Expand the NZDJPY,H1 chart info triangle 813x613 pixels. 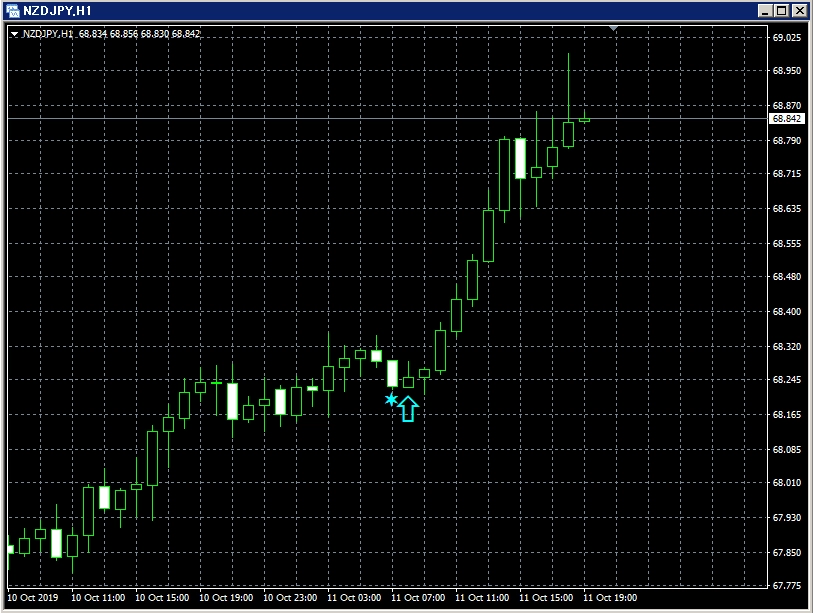[x=15, y=34]
